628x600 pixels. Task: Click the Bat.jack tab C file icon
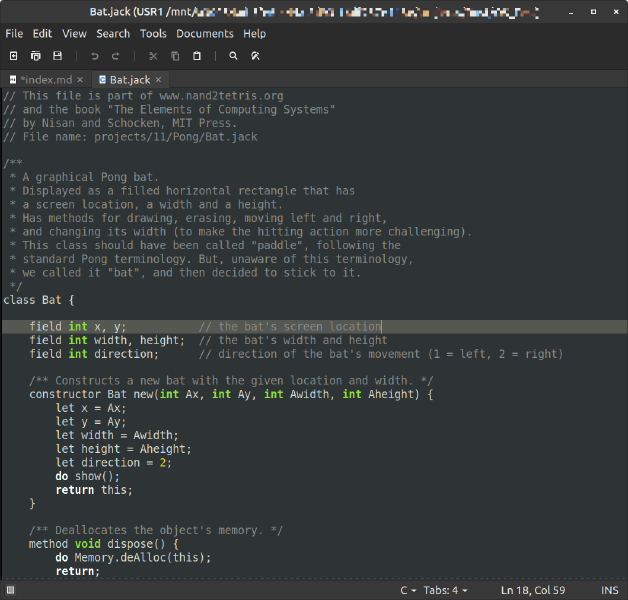(x=103, y=80)
